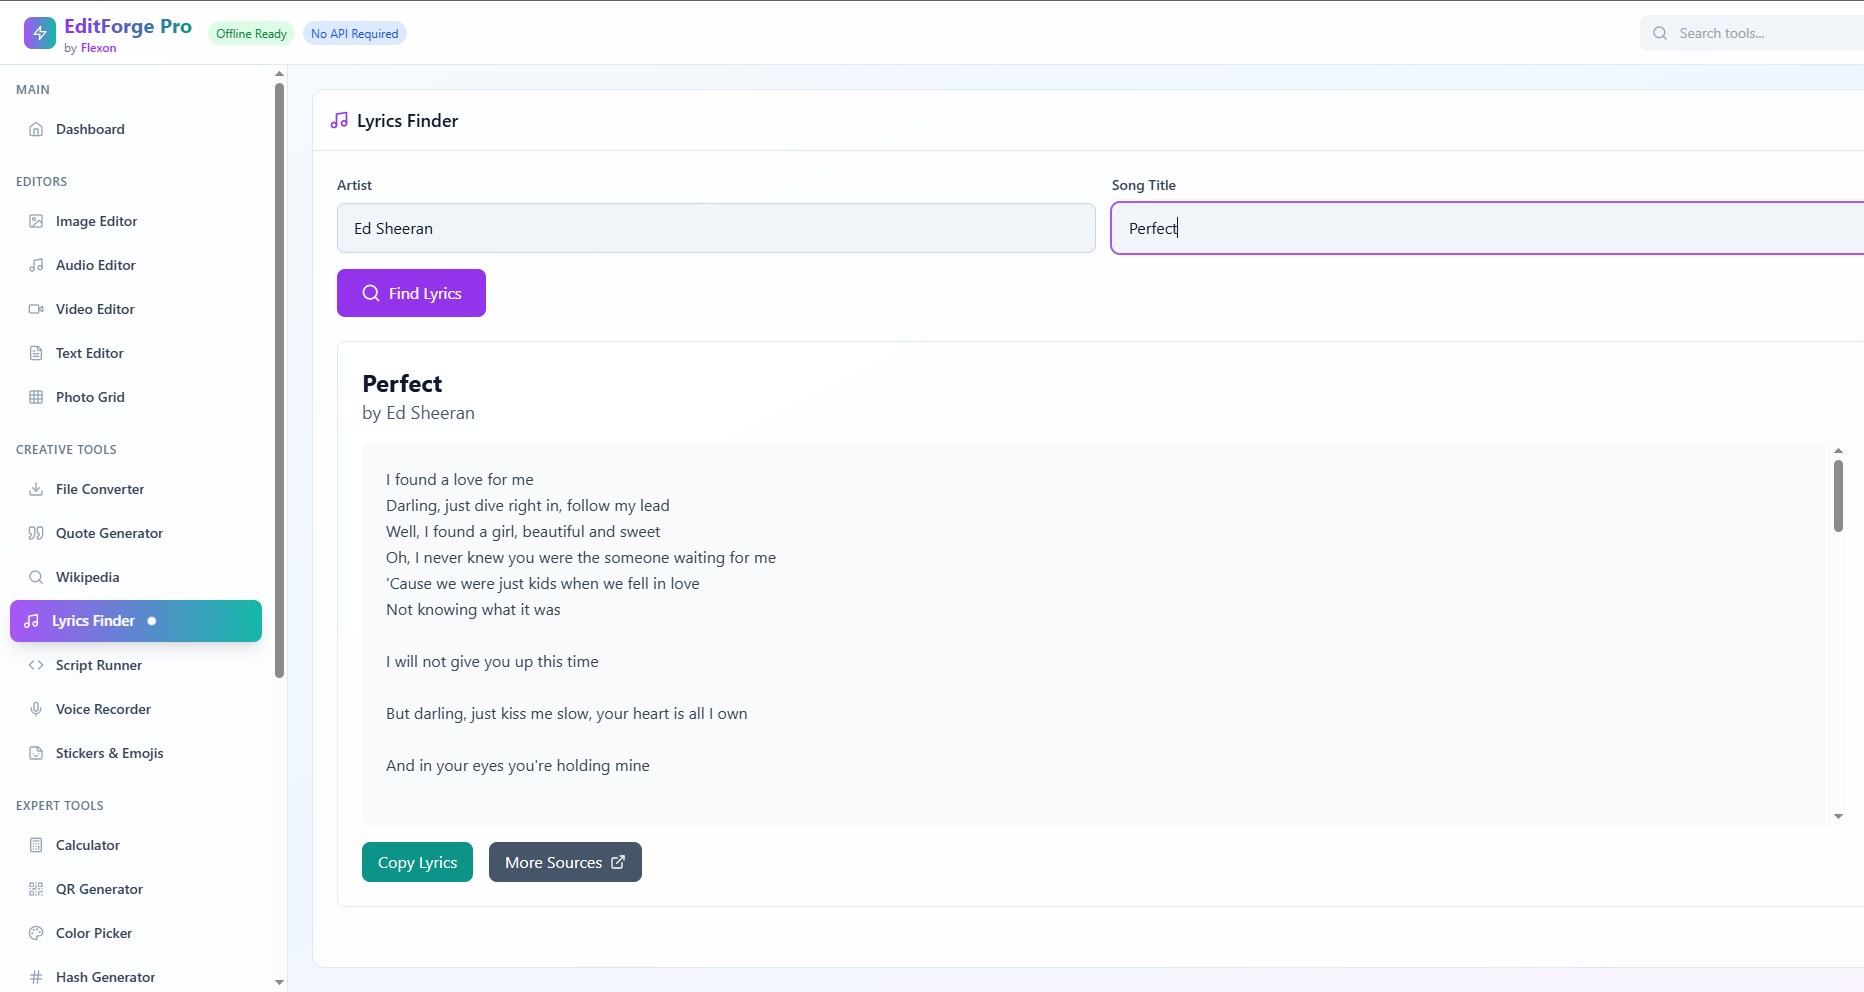Image resolution: width=1864 pixels, height=992 pixels.
Task: Click the Hash Generator hash icon
Action: 36,977
